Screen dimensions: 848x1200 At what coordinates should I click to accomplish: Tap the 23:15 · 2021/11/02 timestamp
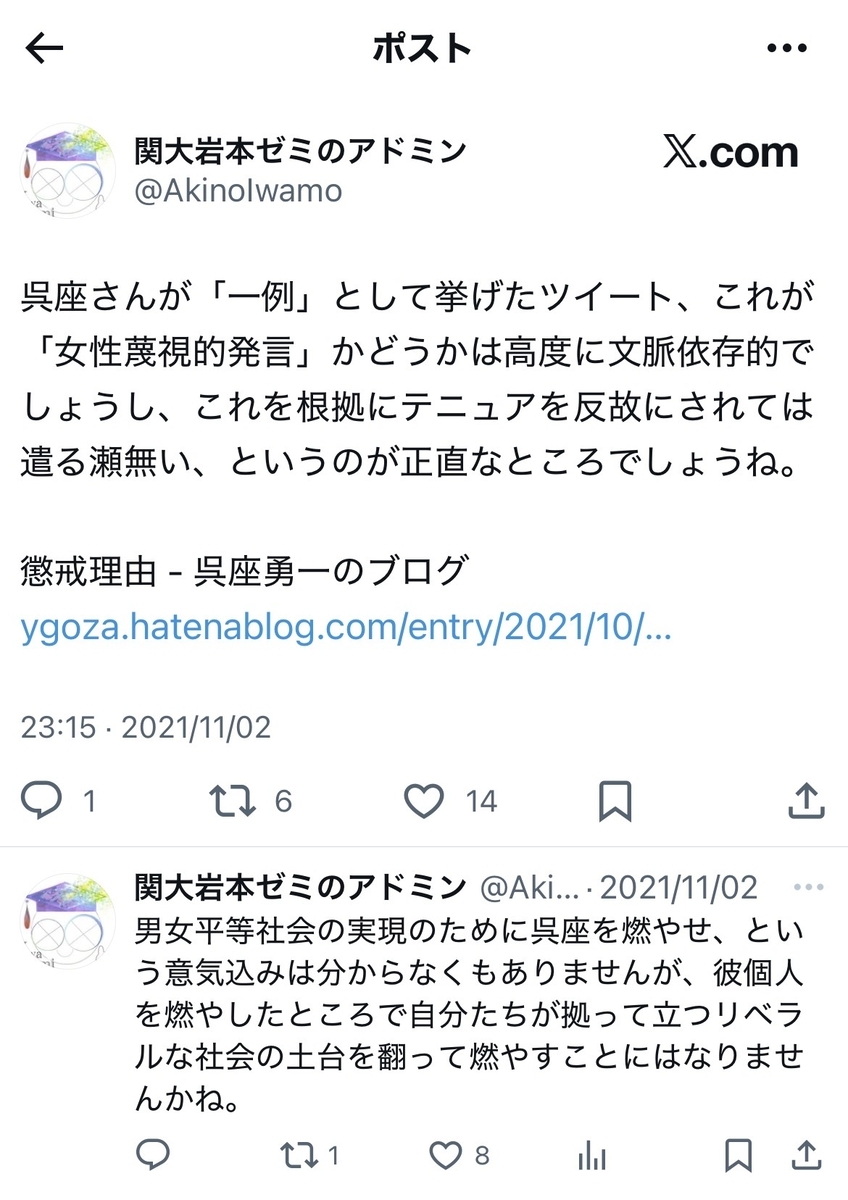point(146,726)
